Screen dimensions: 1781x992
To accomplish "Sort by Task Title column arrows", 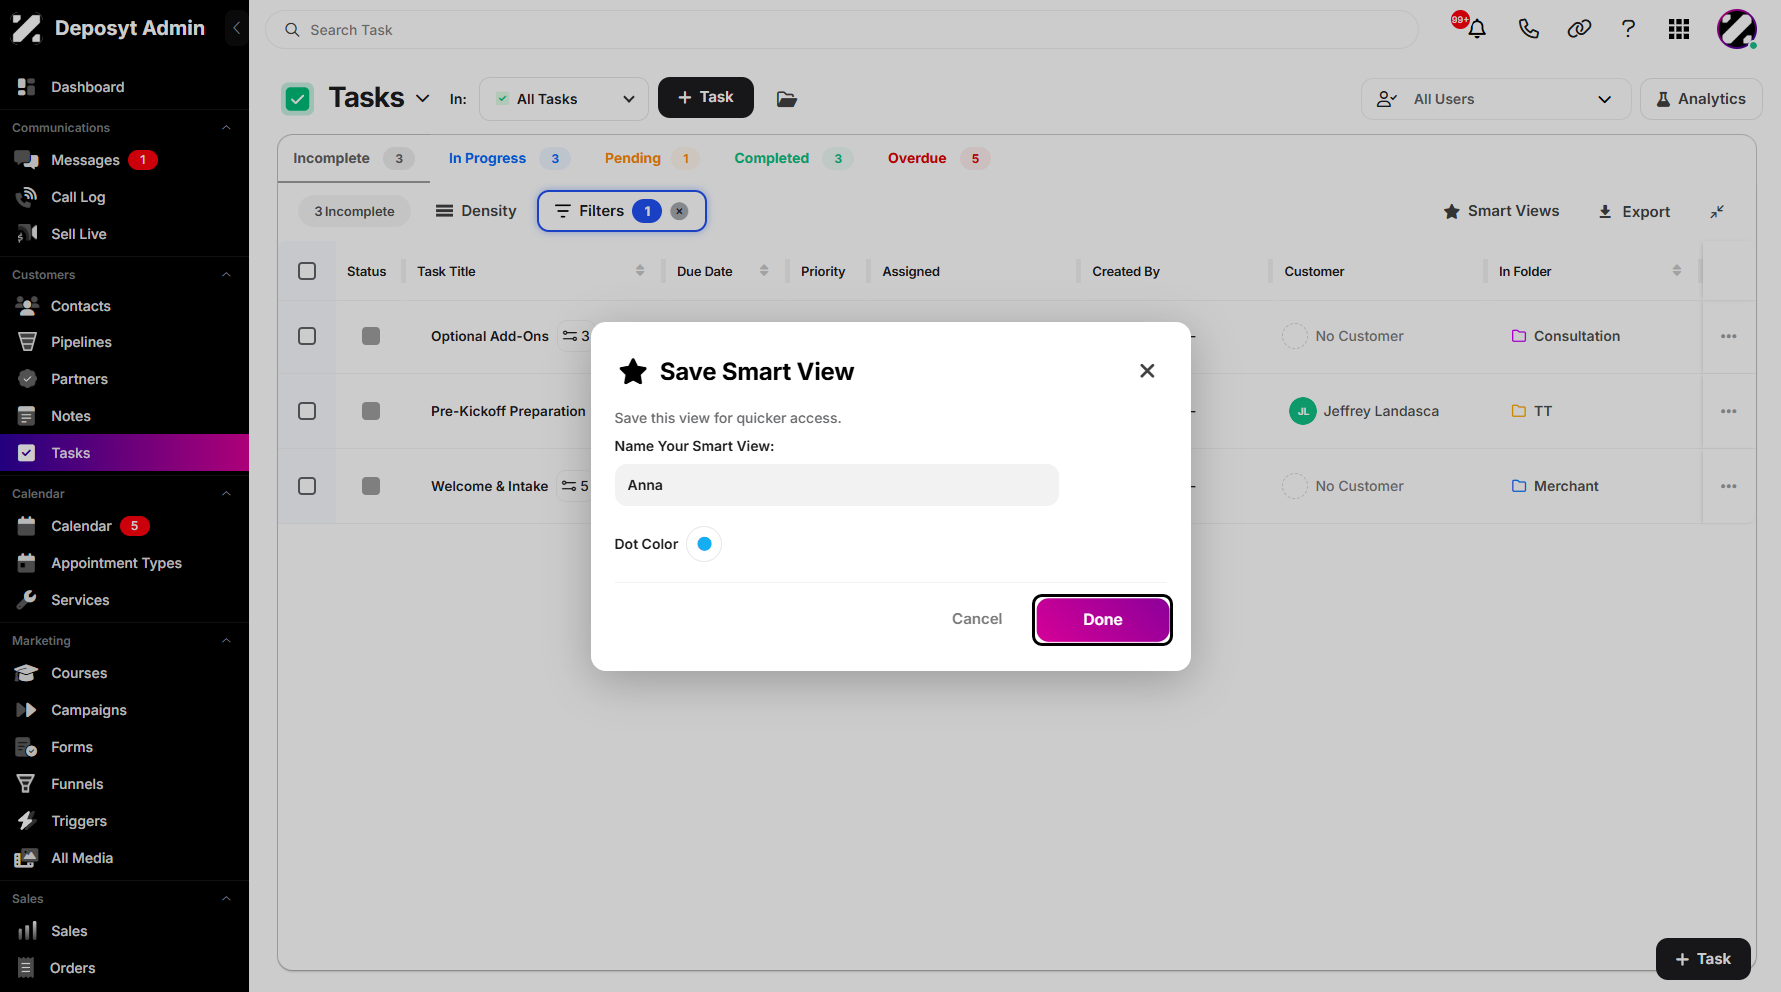I will (x=640, y=271).
